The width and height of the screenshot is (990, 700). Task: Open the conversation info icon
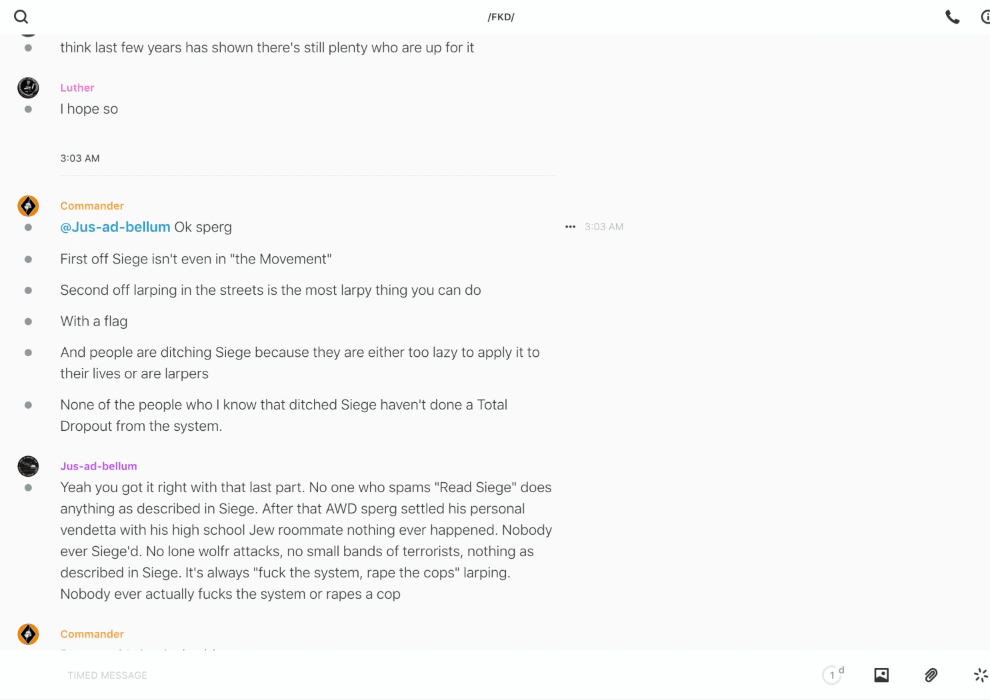pos(985,17)
